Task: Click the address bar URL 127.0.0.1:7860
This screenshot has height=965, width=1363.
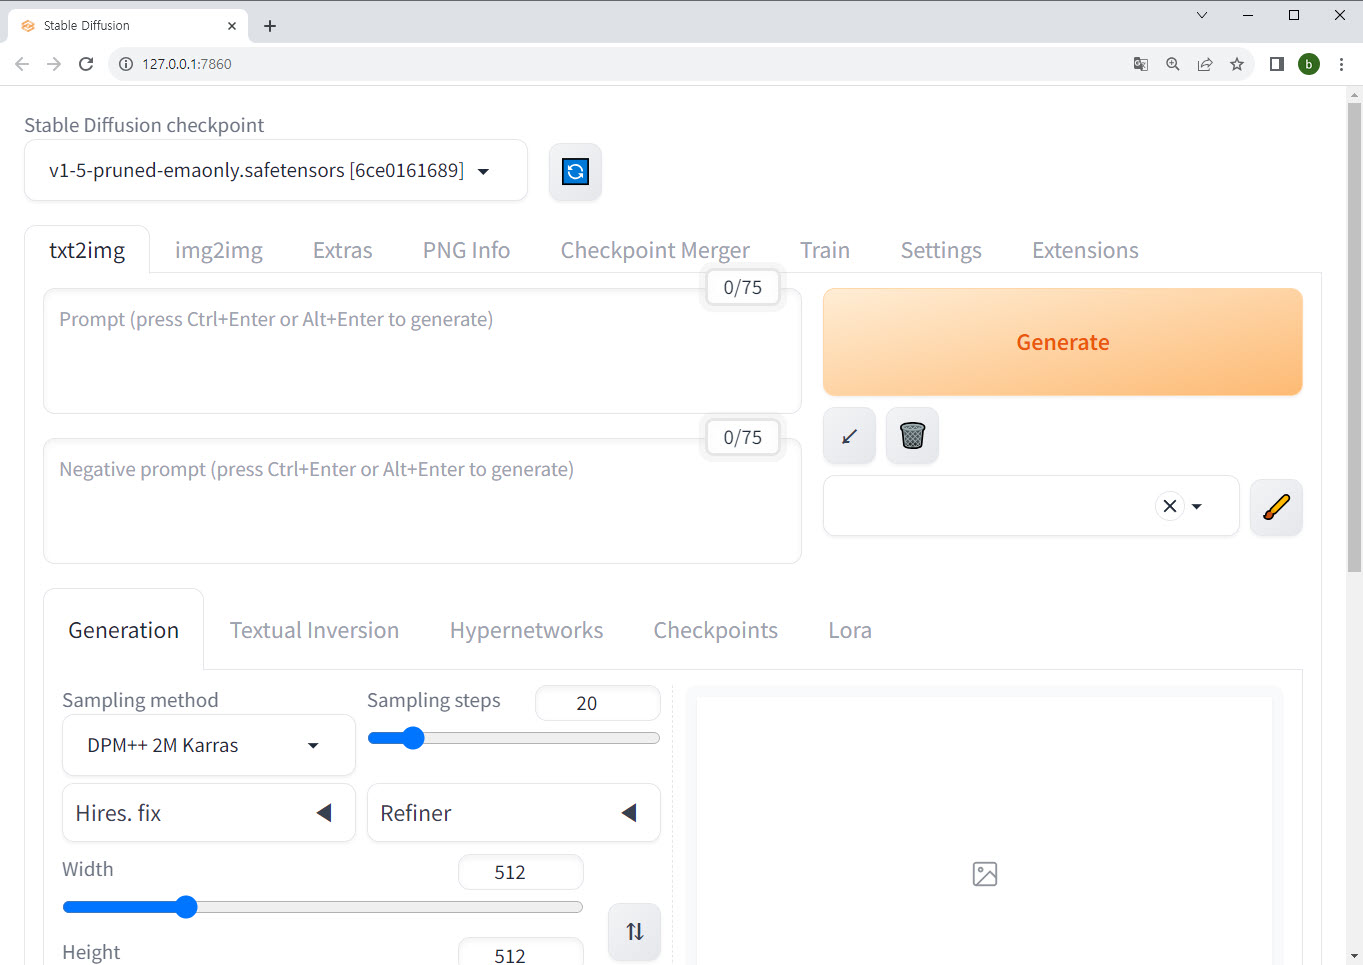Action: click(x=187, y=64)
